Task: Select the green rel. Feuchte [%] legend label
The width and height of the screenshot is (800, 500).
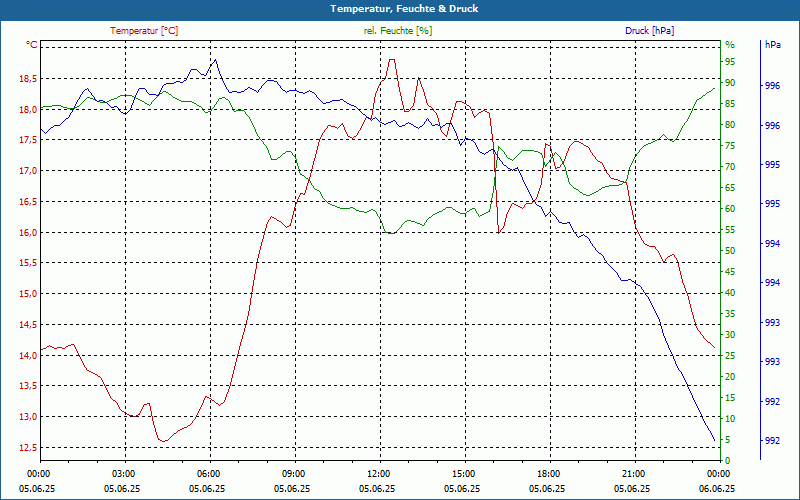Action: [x=398, y=31]
